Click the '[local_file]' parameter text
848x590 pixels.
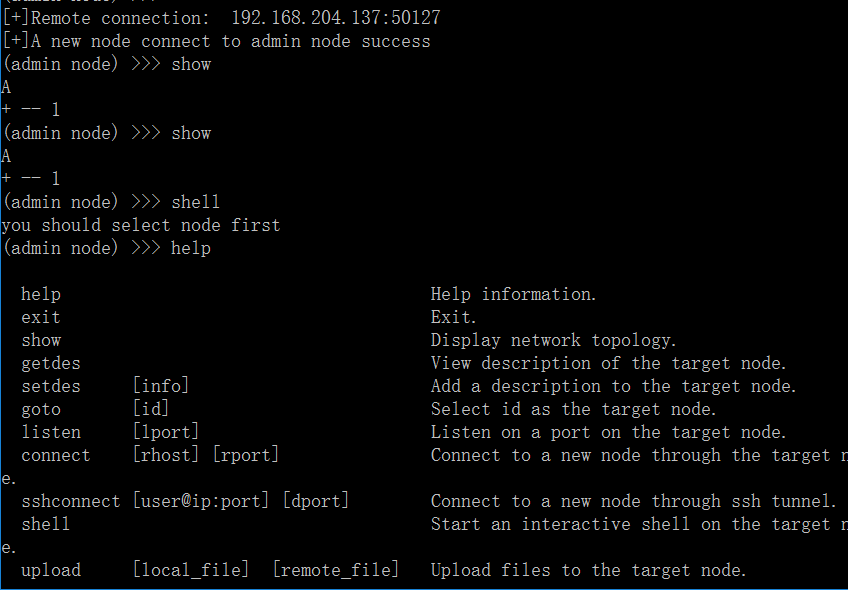click(191, 570)
